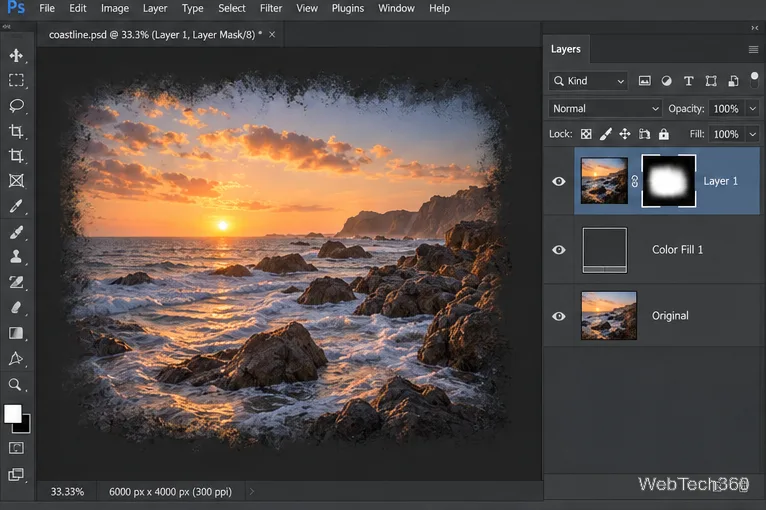This screenshot has height=510, width=766.
Task: Click the 33.33% zoom level field
Action: point(67,492)
